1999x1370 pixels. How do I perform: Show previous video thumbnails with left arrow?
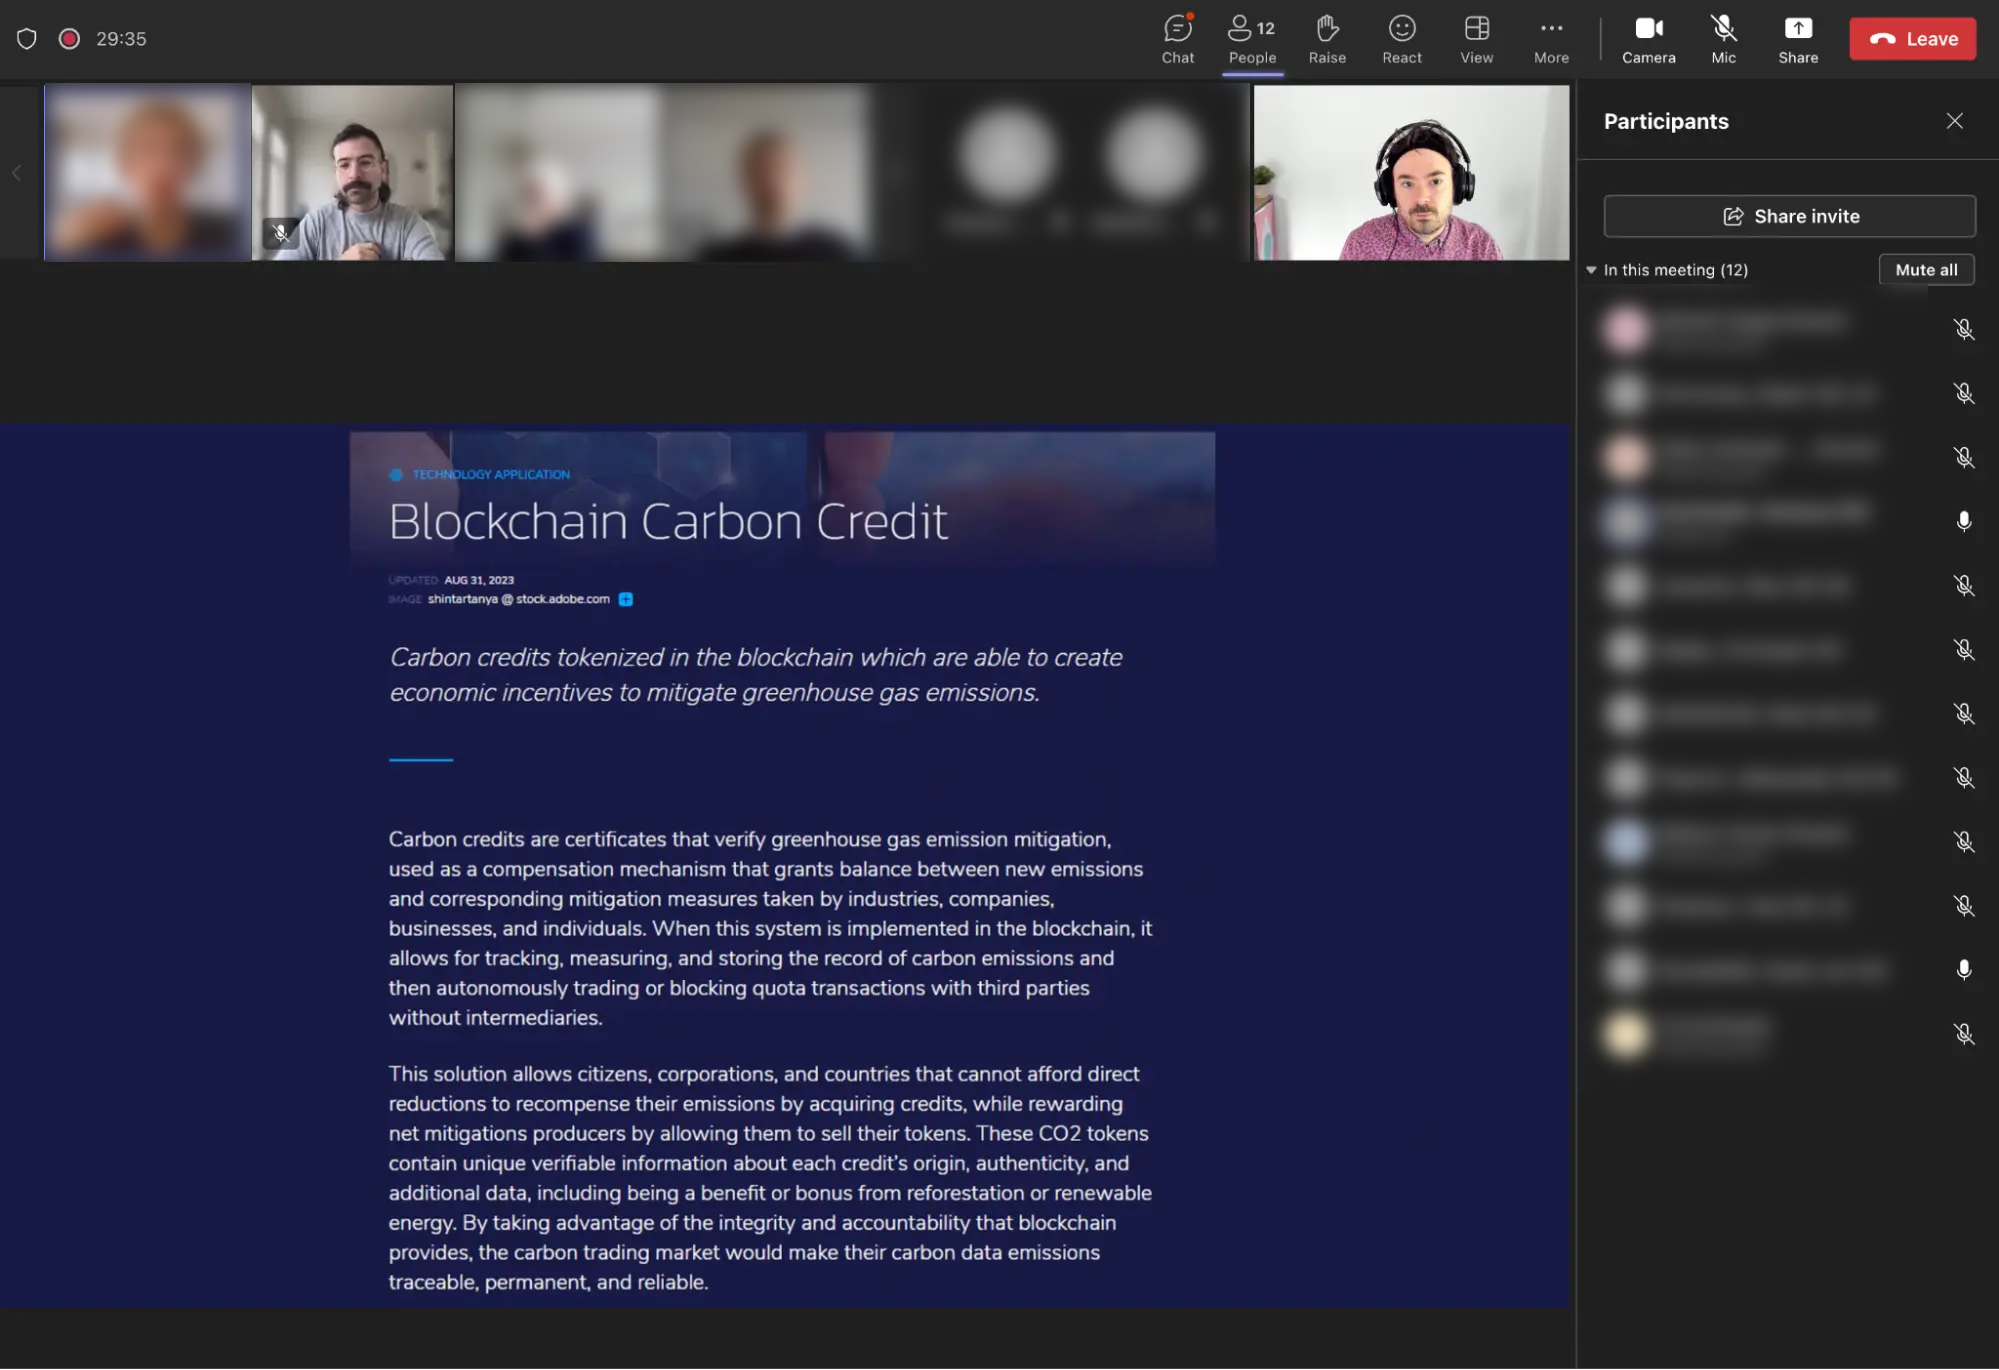click(17, 173)
